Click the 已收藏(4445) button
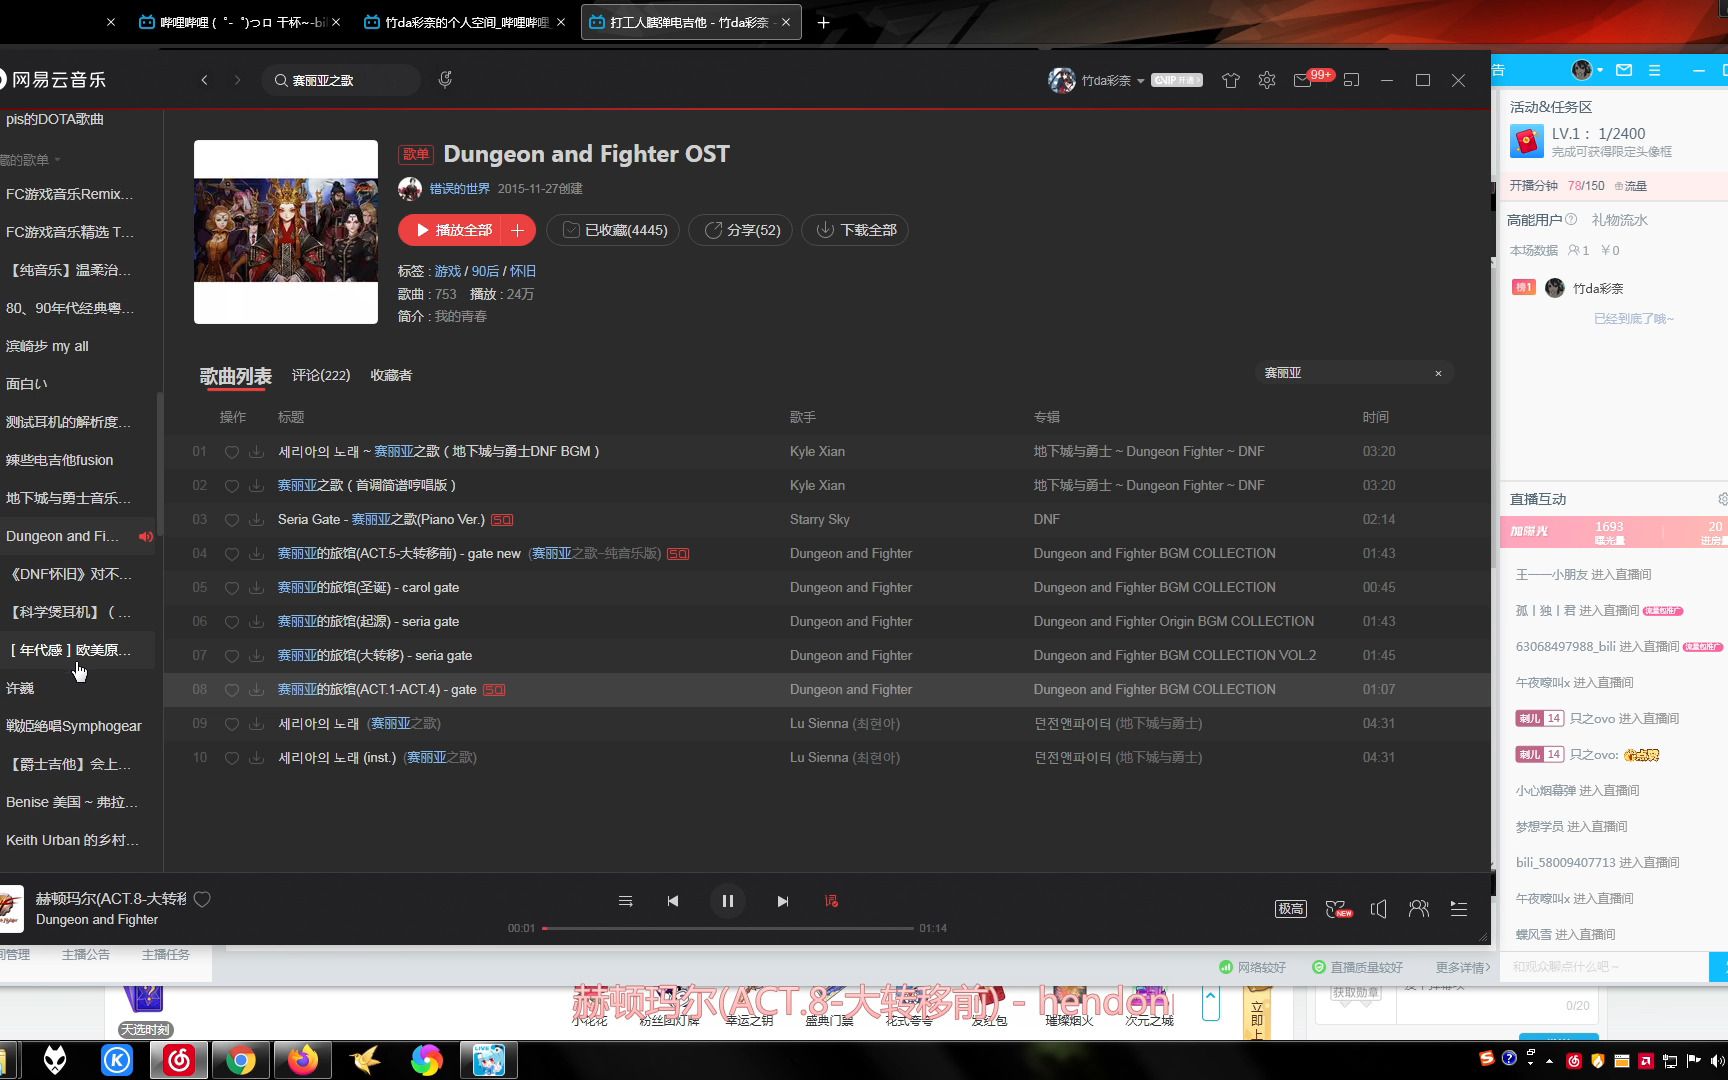This screenshot has width=1728, height=1080. 614,230
